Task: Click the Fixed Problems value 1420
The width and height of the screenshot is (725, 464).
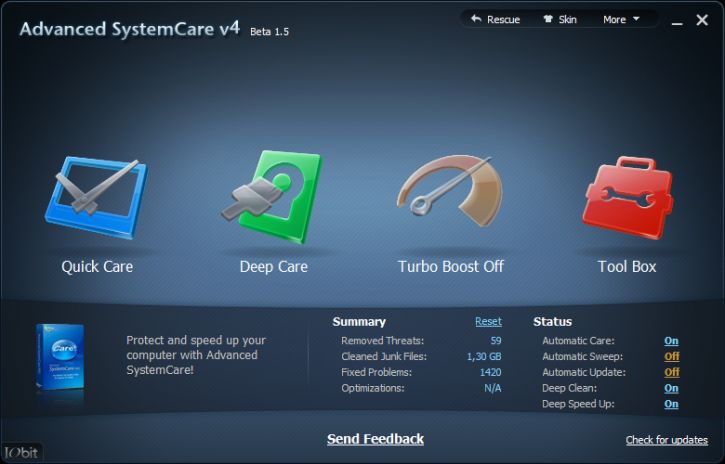Action: pos(491,372)
